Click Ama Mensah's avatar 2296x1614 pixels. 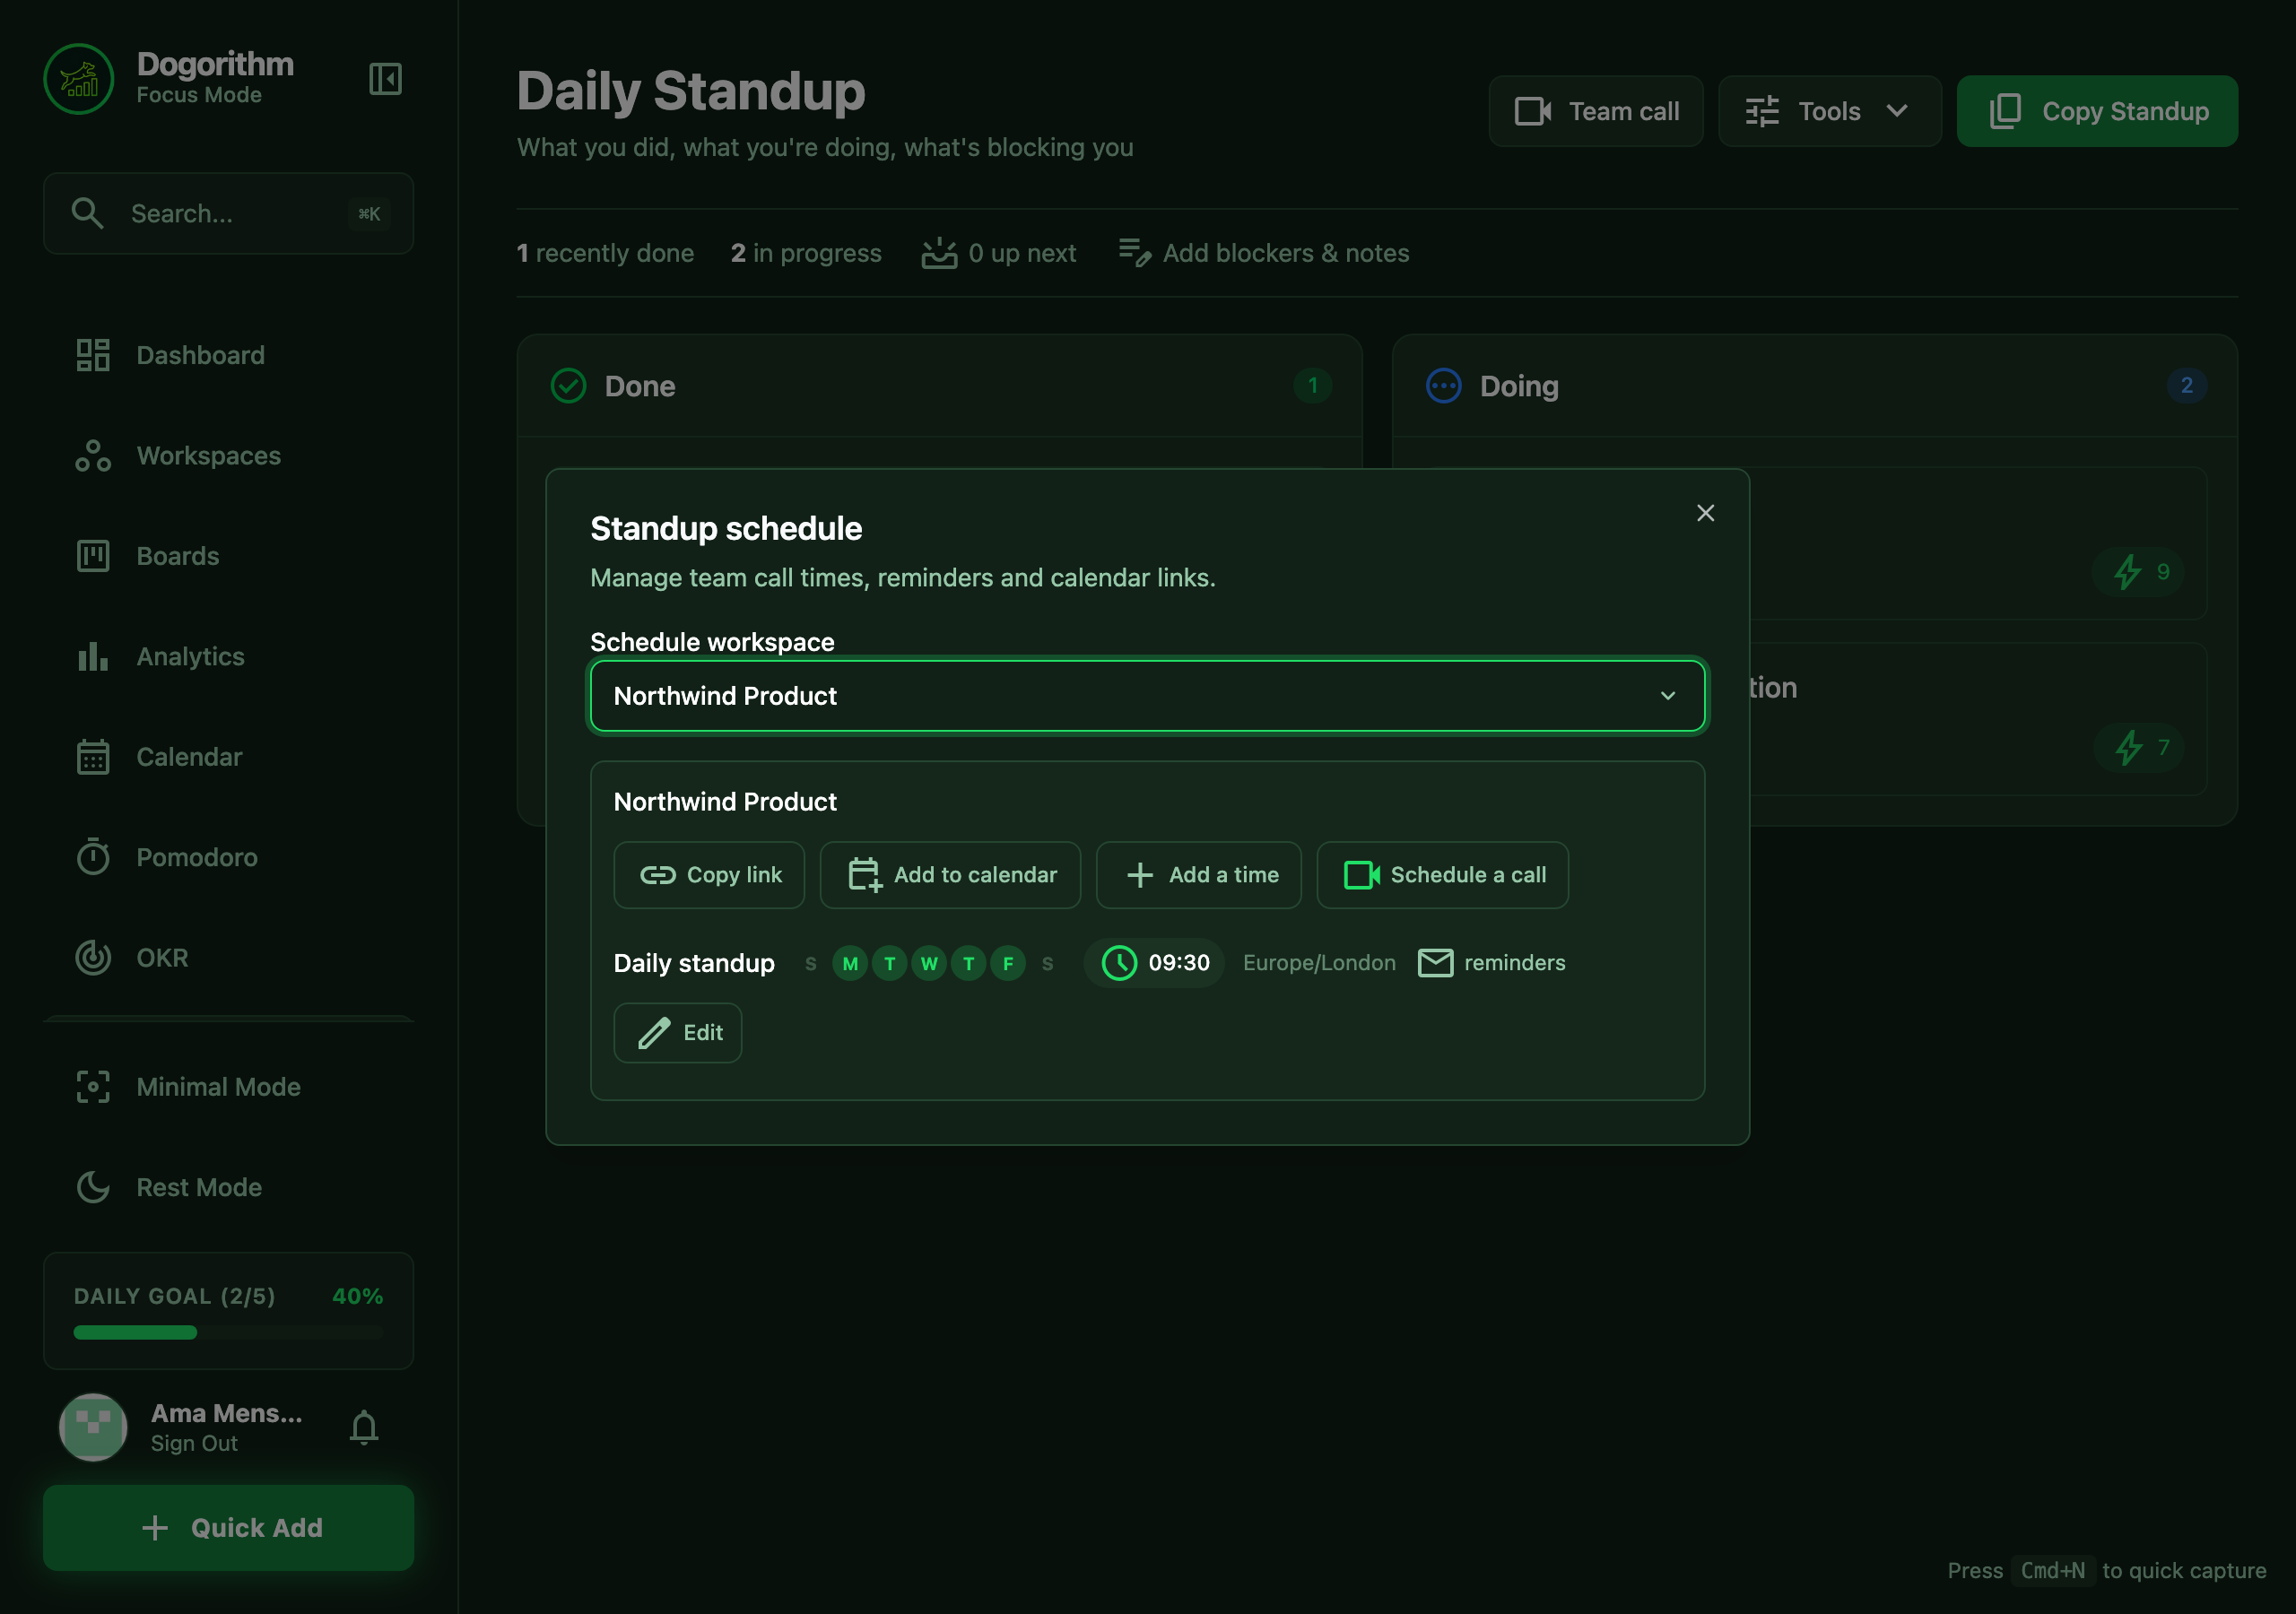(x=93, y=1427)
